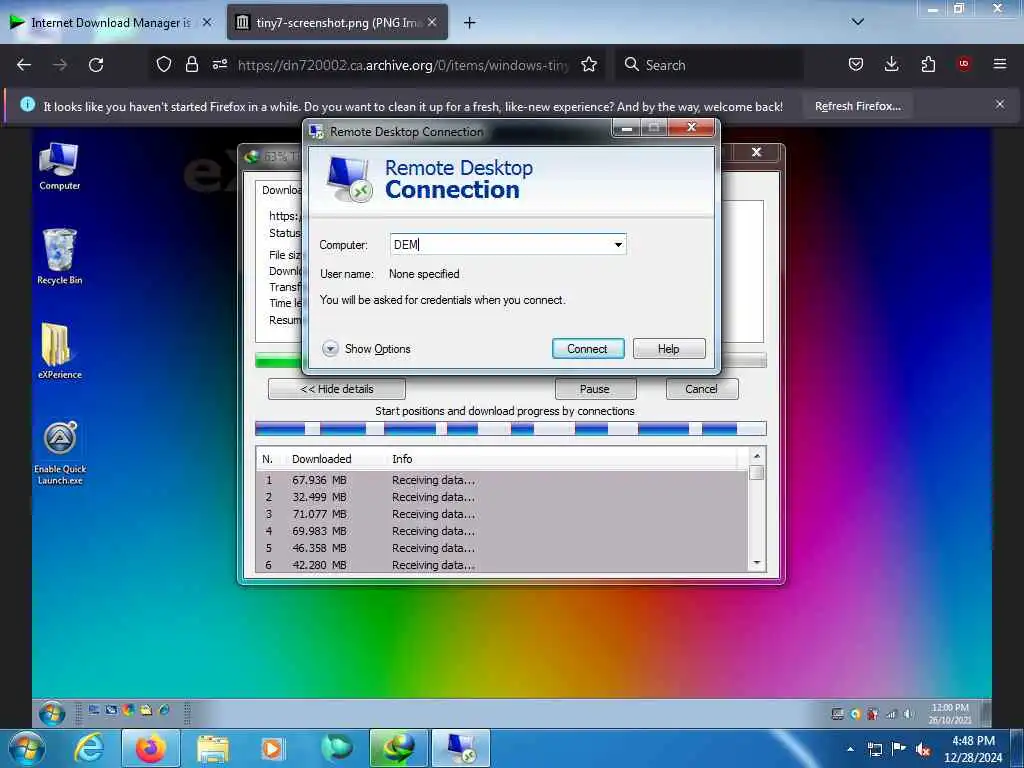Click the Firefox forward arrow

click(x=60, y=65)
